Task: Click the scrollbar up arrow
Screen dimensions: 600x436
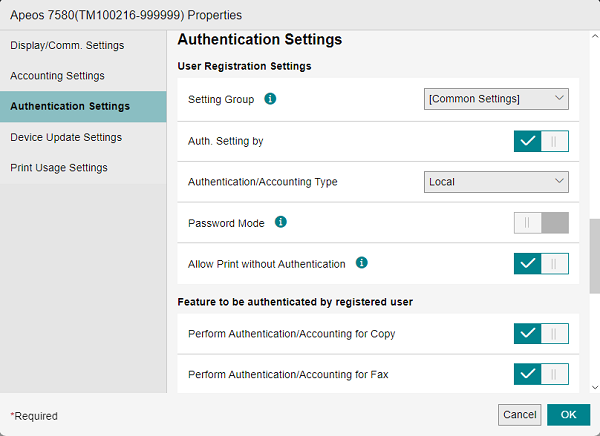Action: point(595,36)
